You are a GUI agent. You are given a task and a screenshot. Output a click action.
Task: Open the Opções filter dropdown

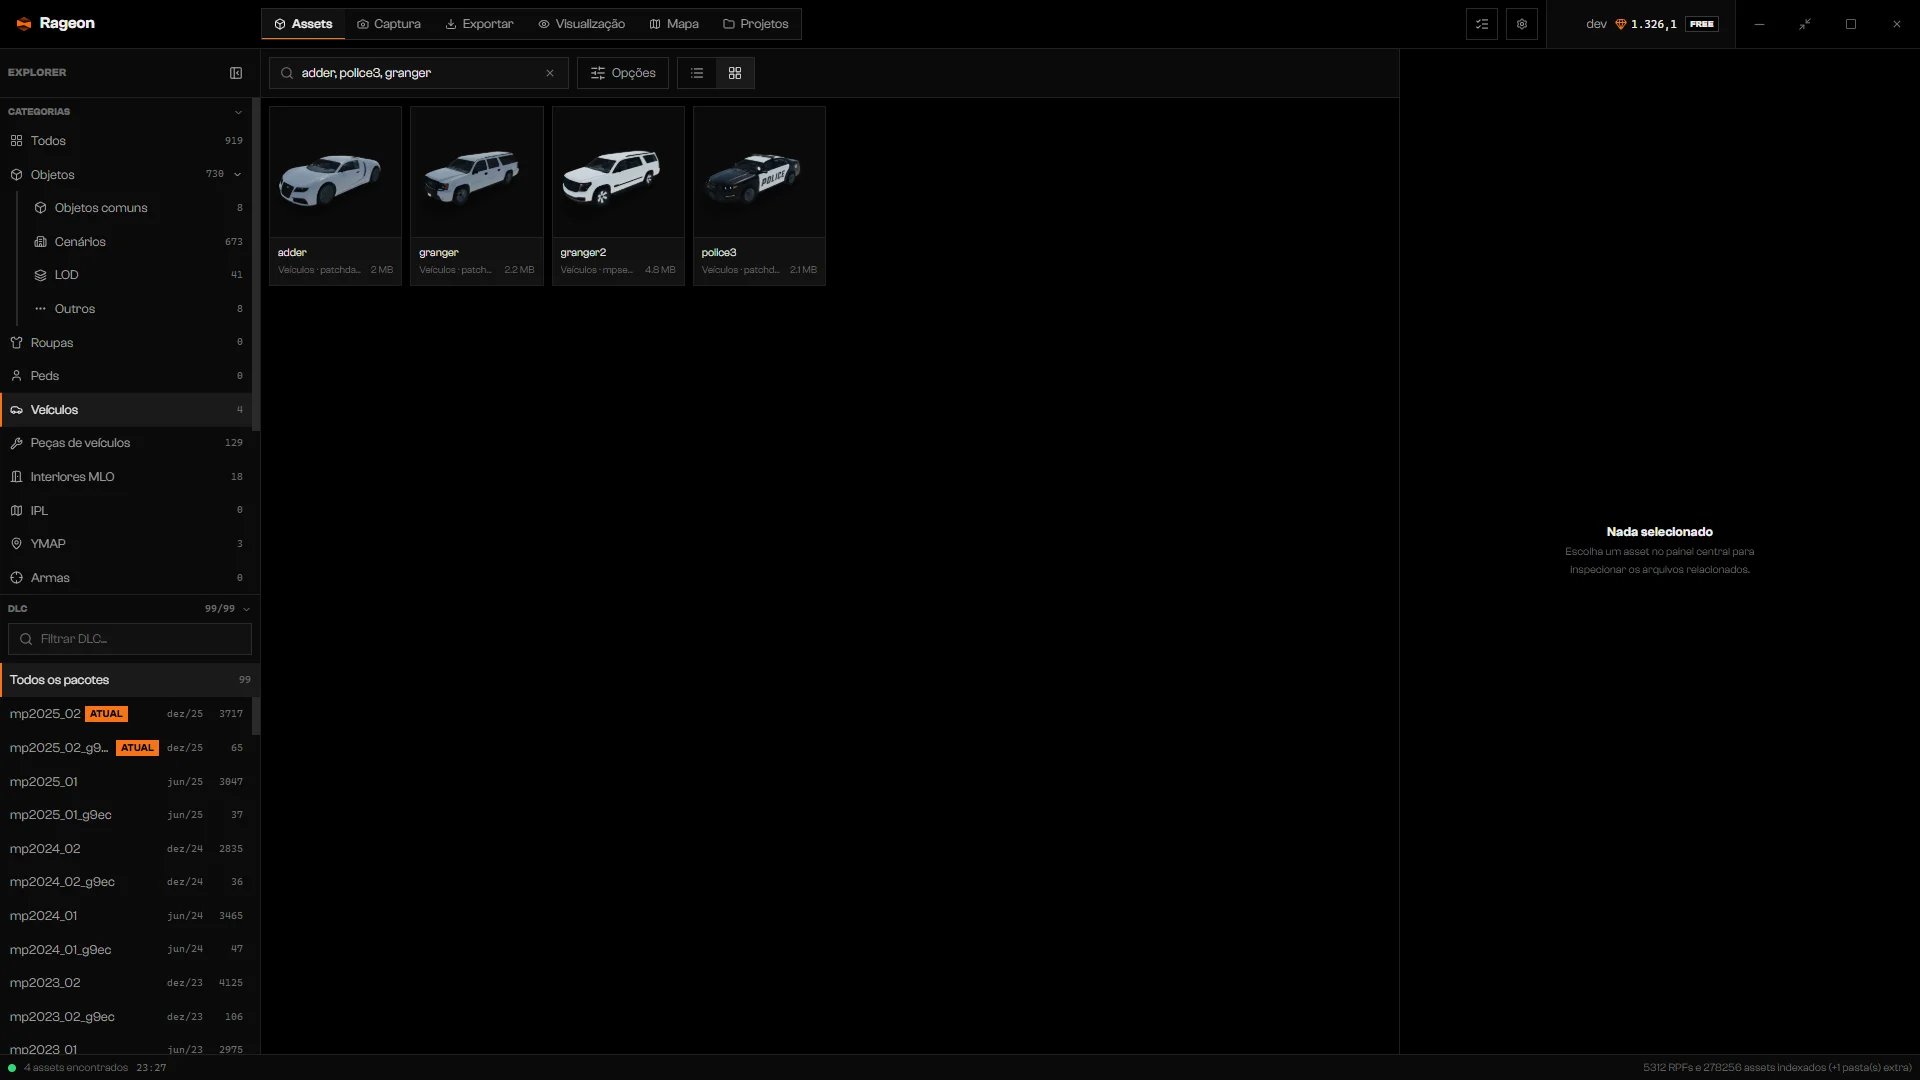[x=623, y=73]
